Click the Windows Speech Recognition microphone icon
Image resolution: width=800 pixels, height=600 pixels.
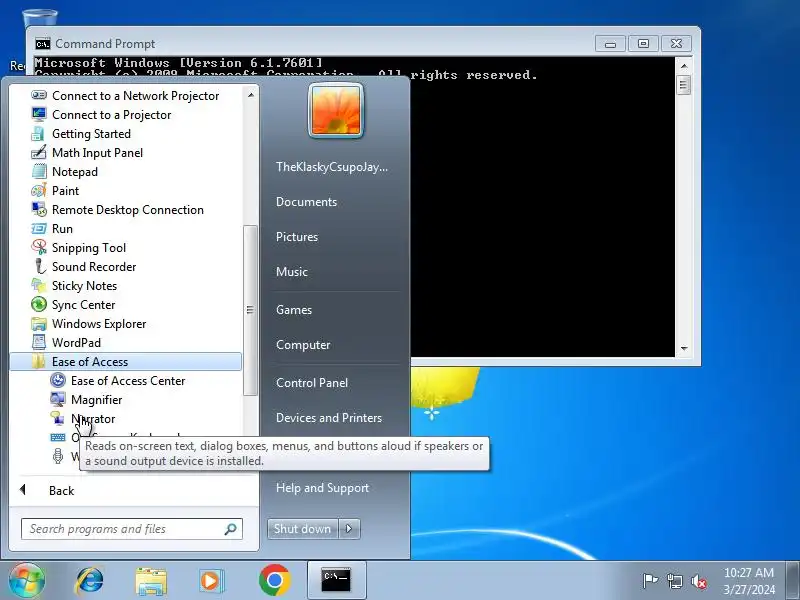58,456
